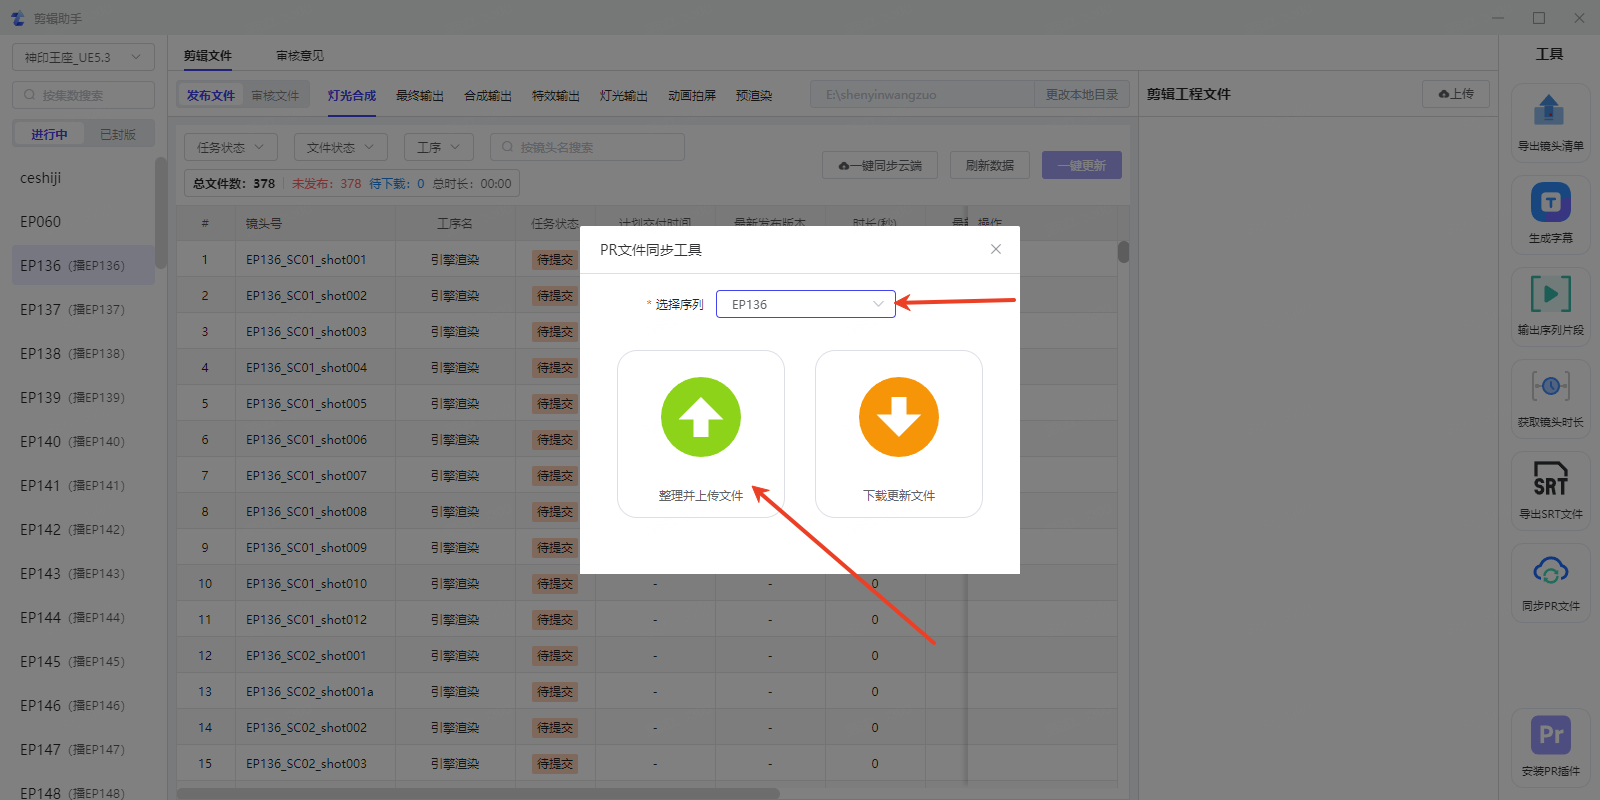Open the file status filter dropdown
The image size is (1600, 800).
point(340,147)
